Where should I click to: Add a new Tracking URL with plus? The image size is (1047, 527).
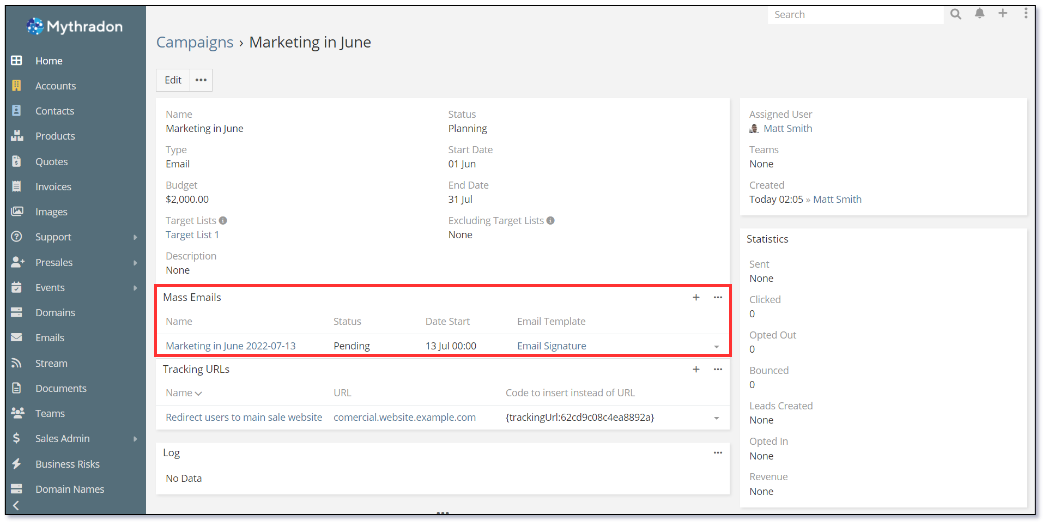coord(696,369)
